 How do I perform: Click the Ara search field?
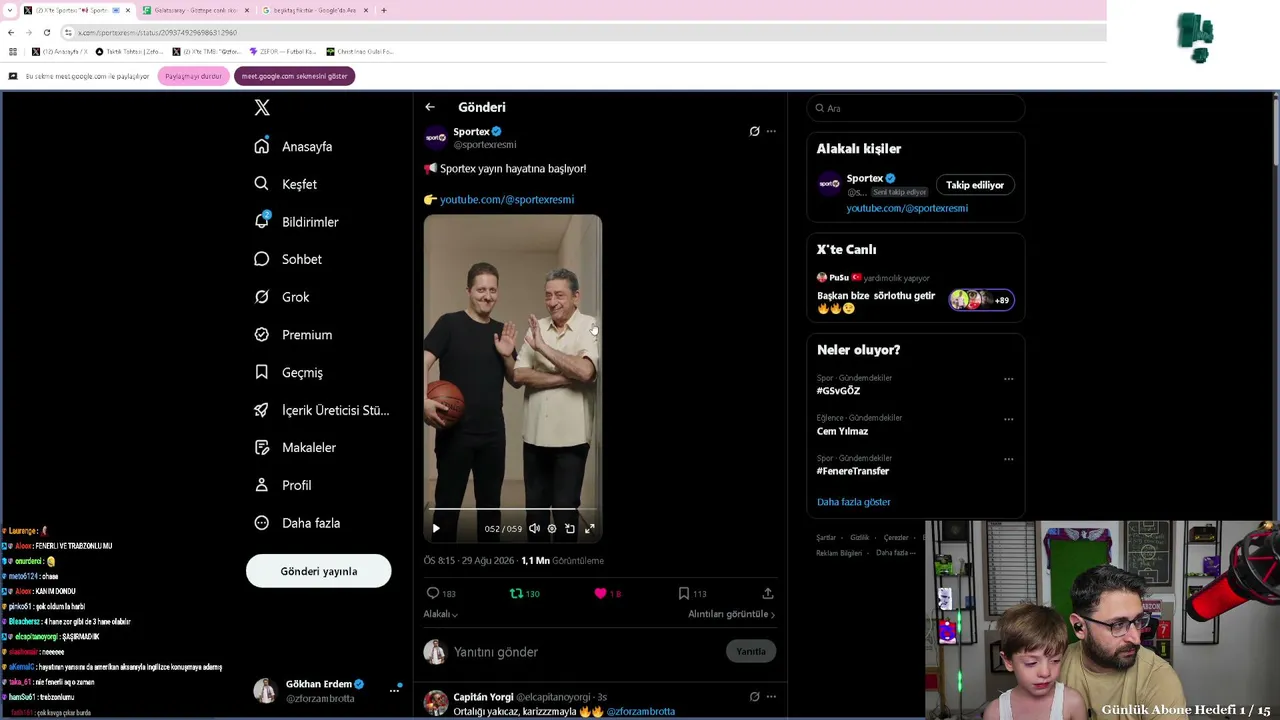click(916, 108)
